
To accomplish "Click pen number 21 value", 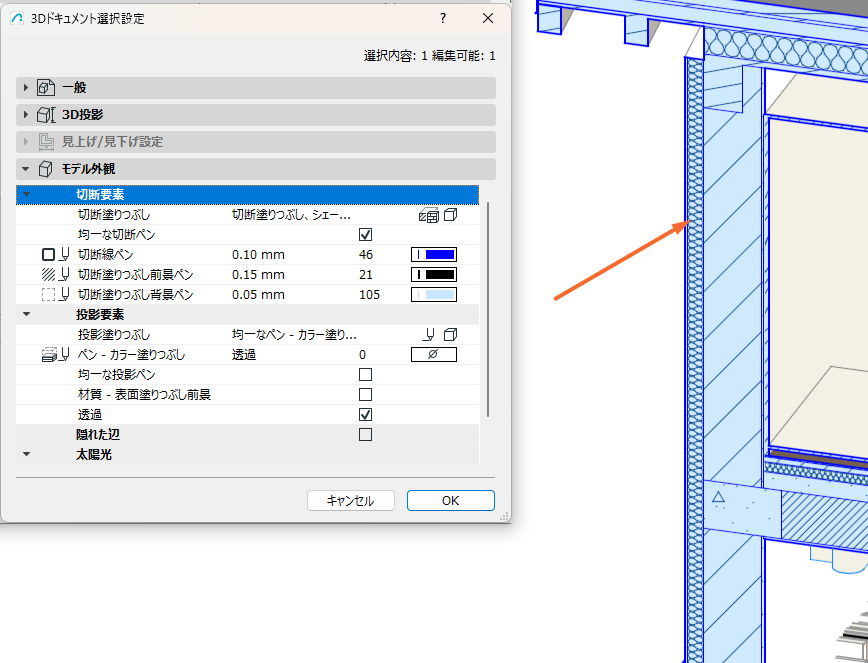I will (x=365, y=274).
